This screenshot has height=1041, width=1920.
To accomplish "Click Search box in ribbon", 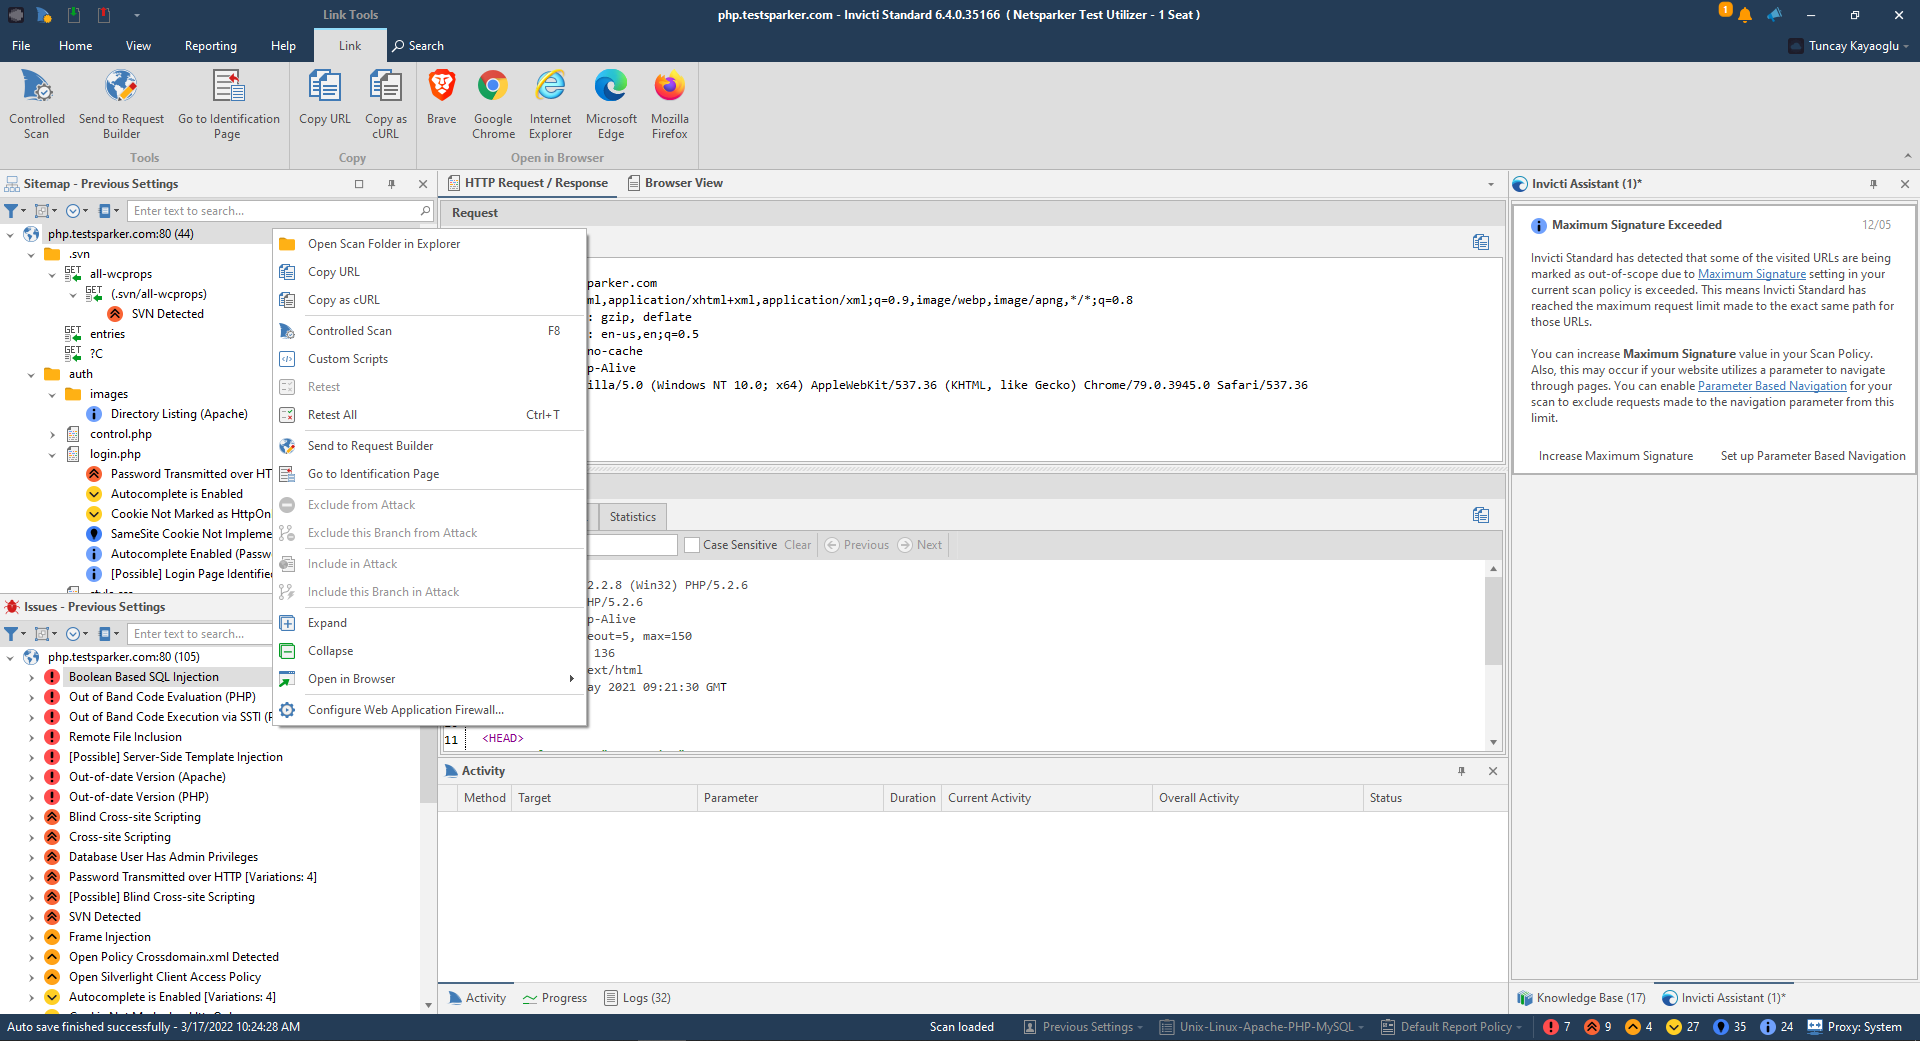I will (x=418, y=46).
